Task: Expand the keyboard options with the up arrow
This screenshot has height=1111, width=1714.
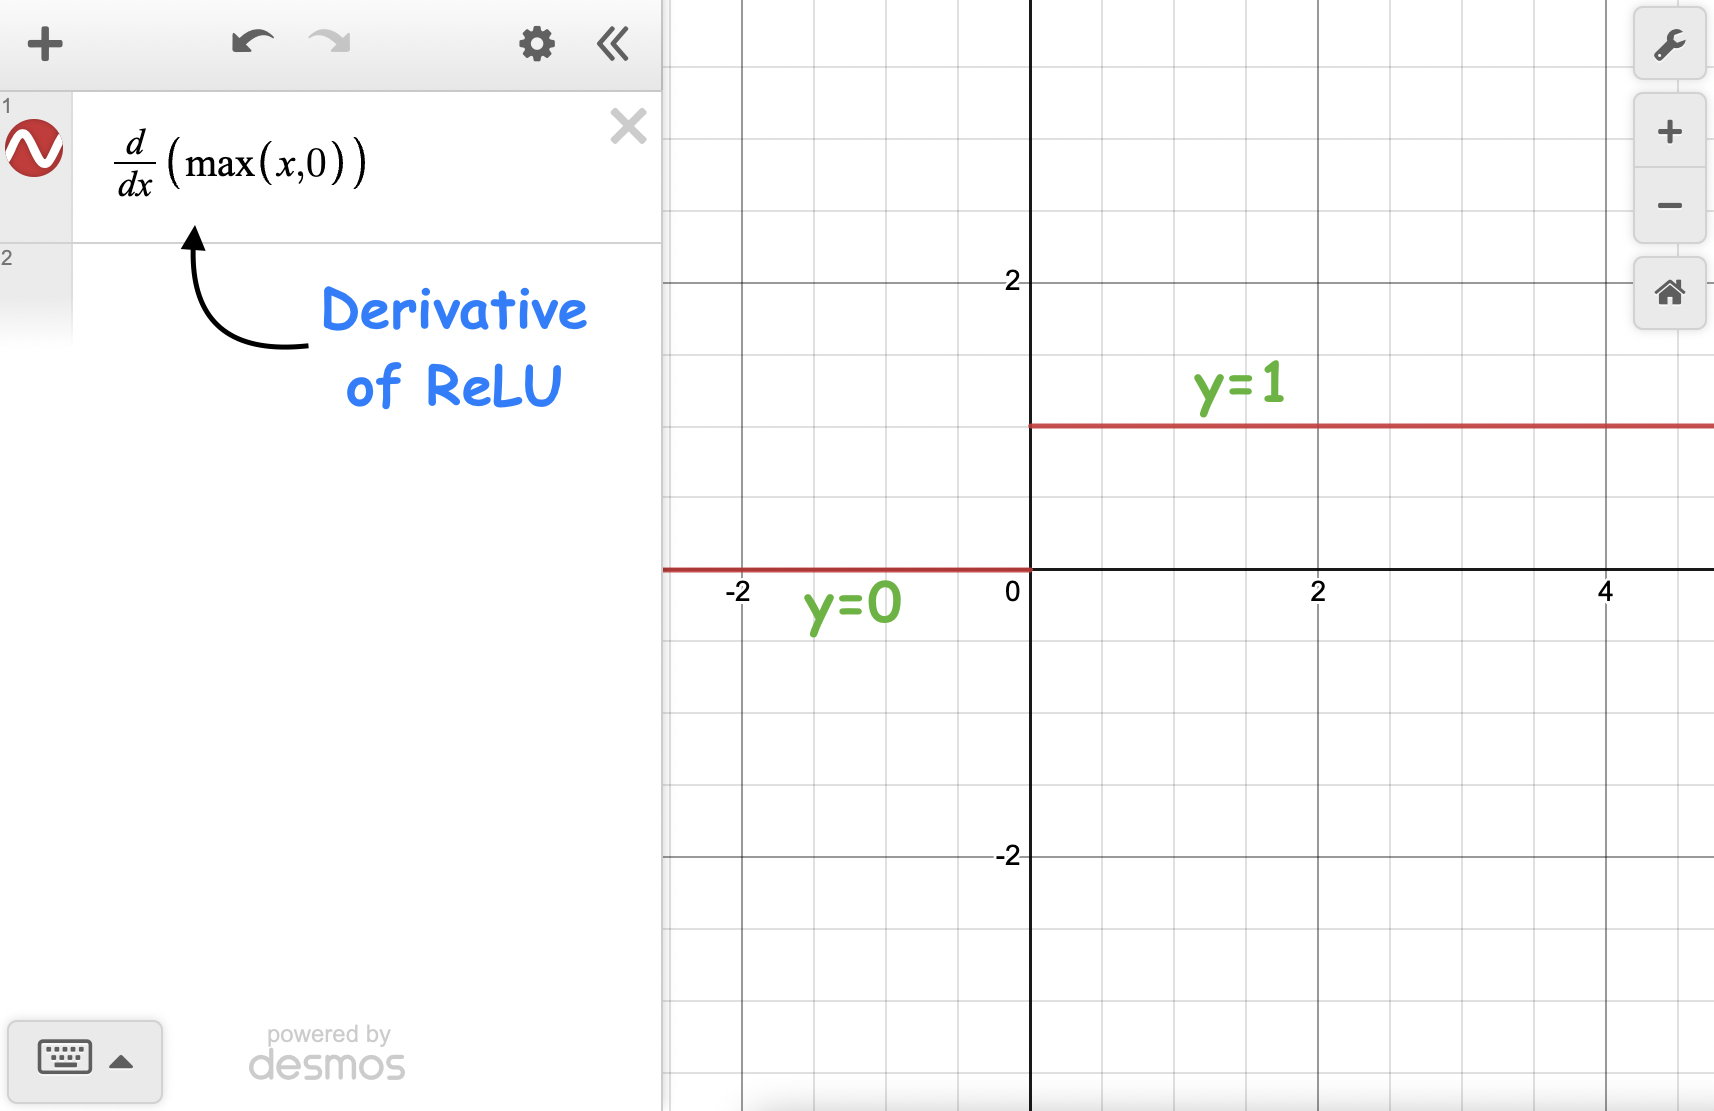Action: [x=121, y=1060]
